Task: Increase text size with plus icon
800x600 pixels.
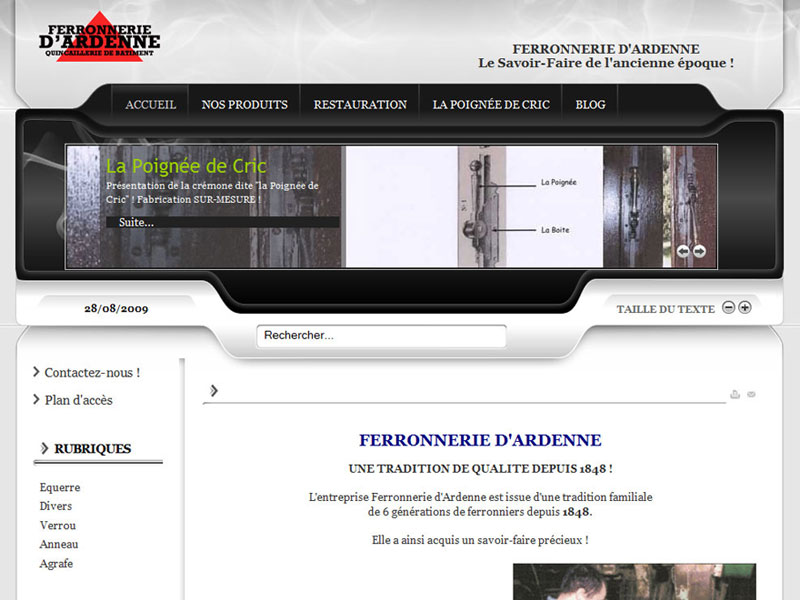Action: pyautogui.click(x=745, y=308)
